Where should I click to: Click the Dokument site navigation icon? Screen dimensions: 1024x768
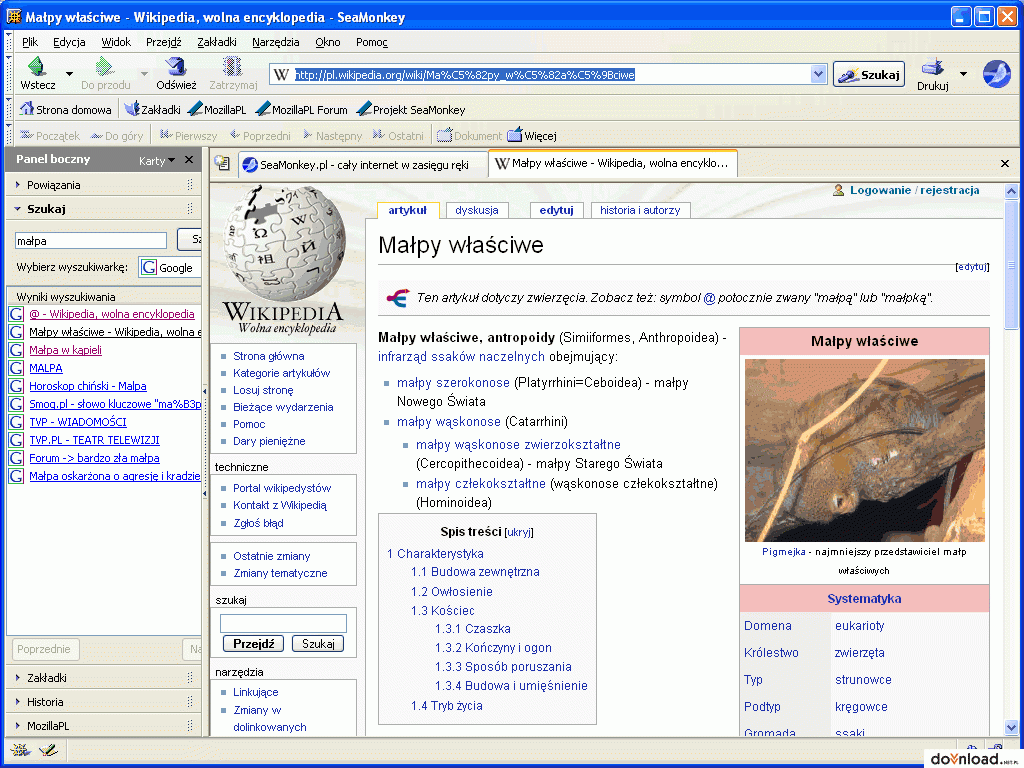pyautogui.click(x=445, y=135)
